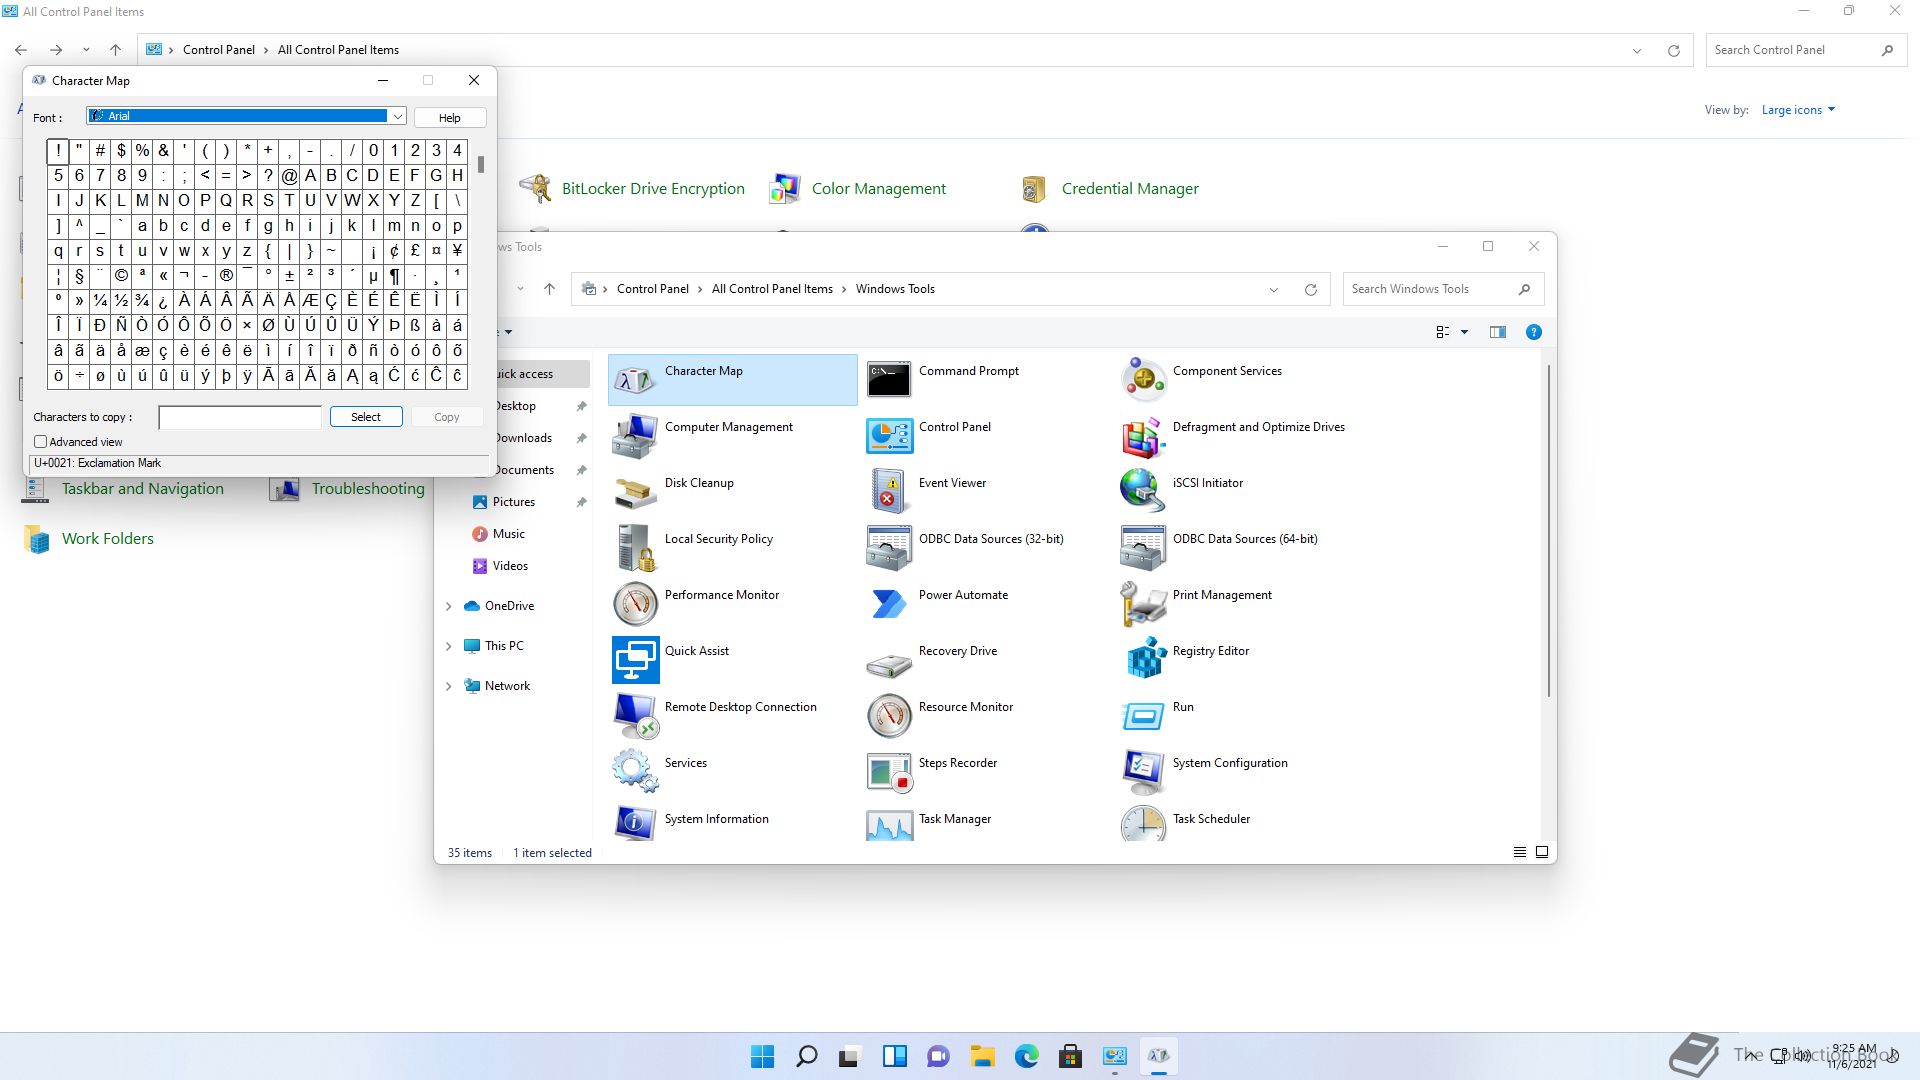Open Component Services icon
The image size is (1920, 1080).
(1143, 380)
